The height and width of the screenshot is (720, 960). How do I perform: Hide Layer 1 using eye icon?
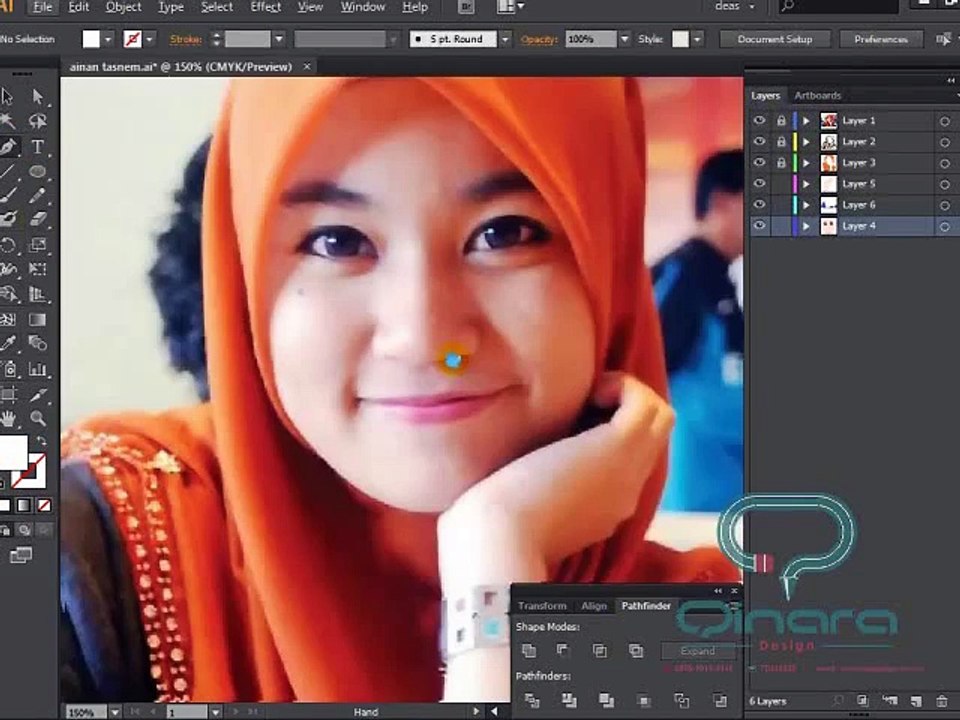pyautogui.click(x=759, y=121)
